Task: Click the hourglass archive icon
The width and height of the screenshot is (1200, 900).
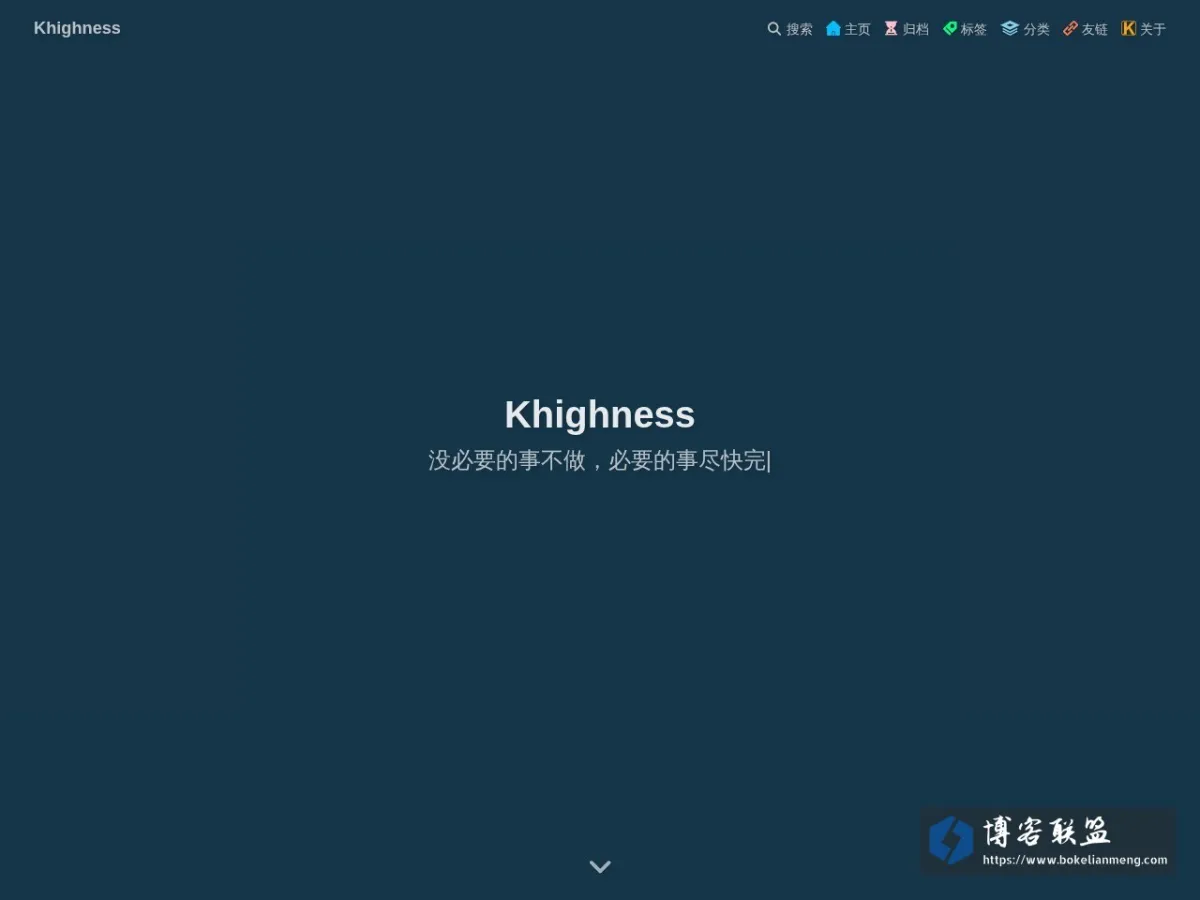Action: (891, 29)
